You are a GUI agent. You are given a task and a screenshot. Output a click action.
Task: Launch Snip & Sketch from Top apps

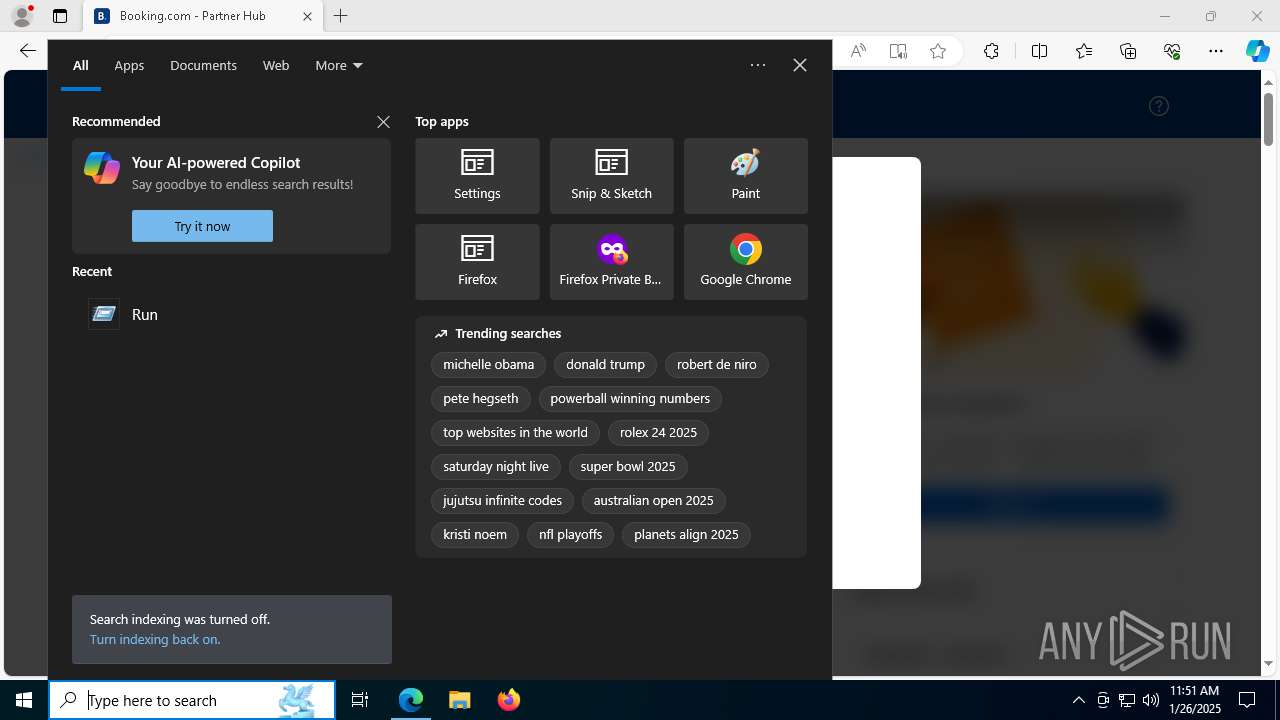pos(611,176)
